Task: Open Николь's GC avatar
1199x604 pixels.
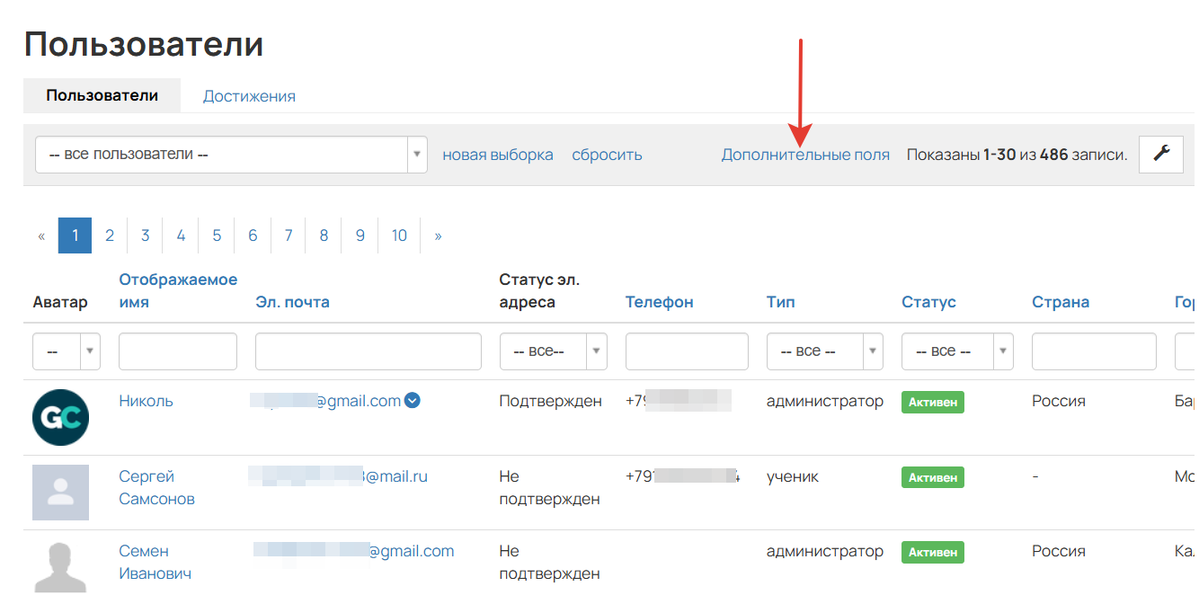Action: coord(60,417)
